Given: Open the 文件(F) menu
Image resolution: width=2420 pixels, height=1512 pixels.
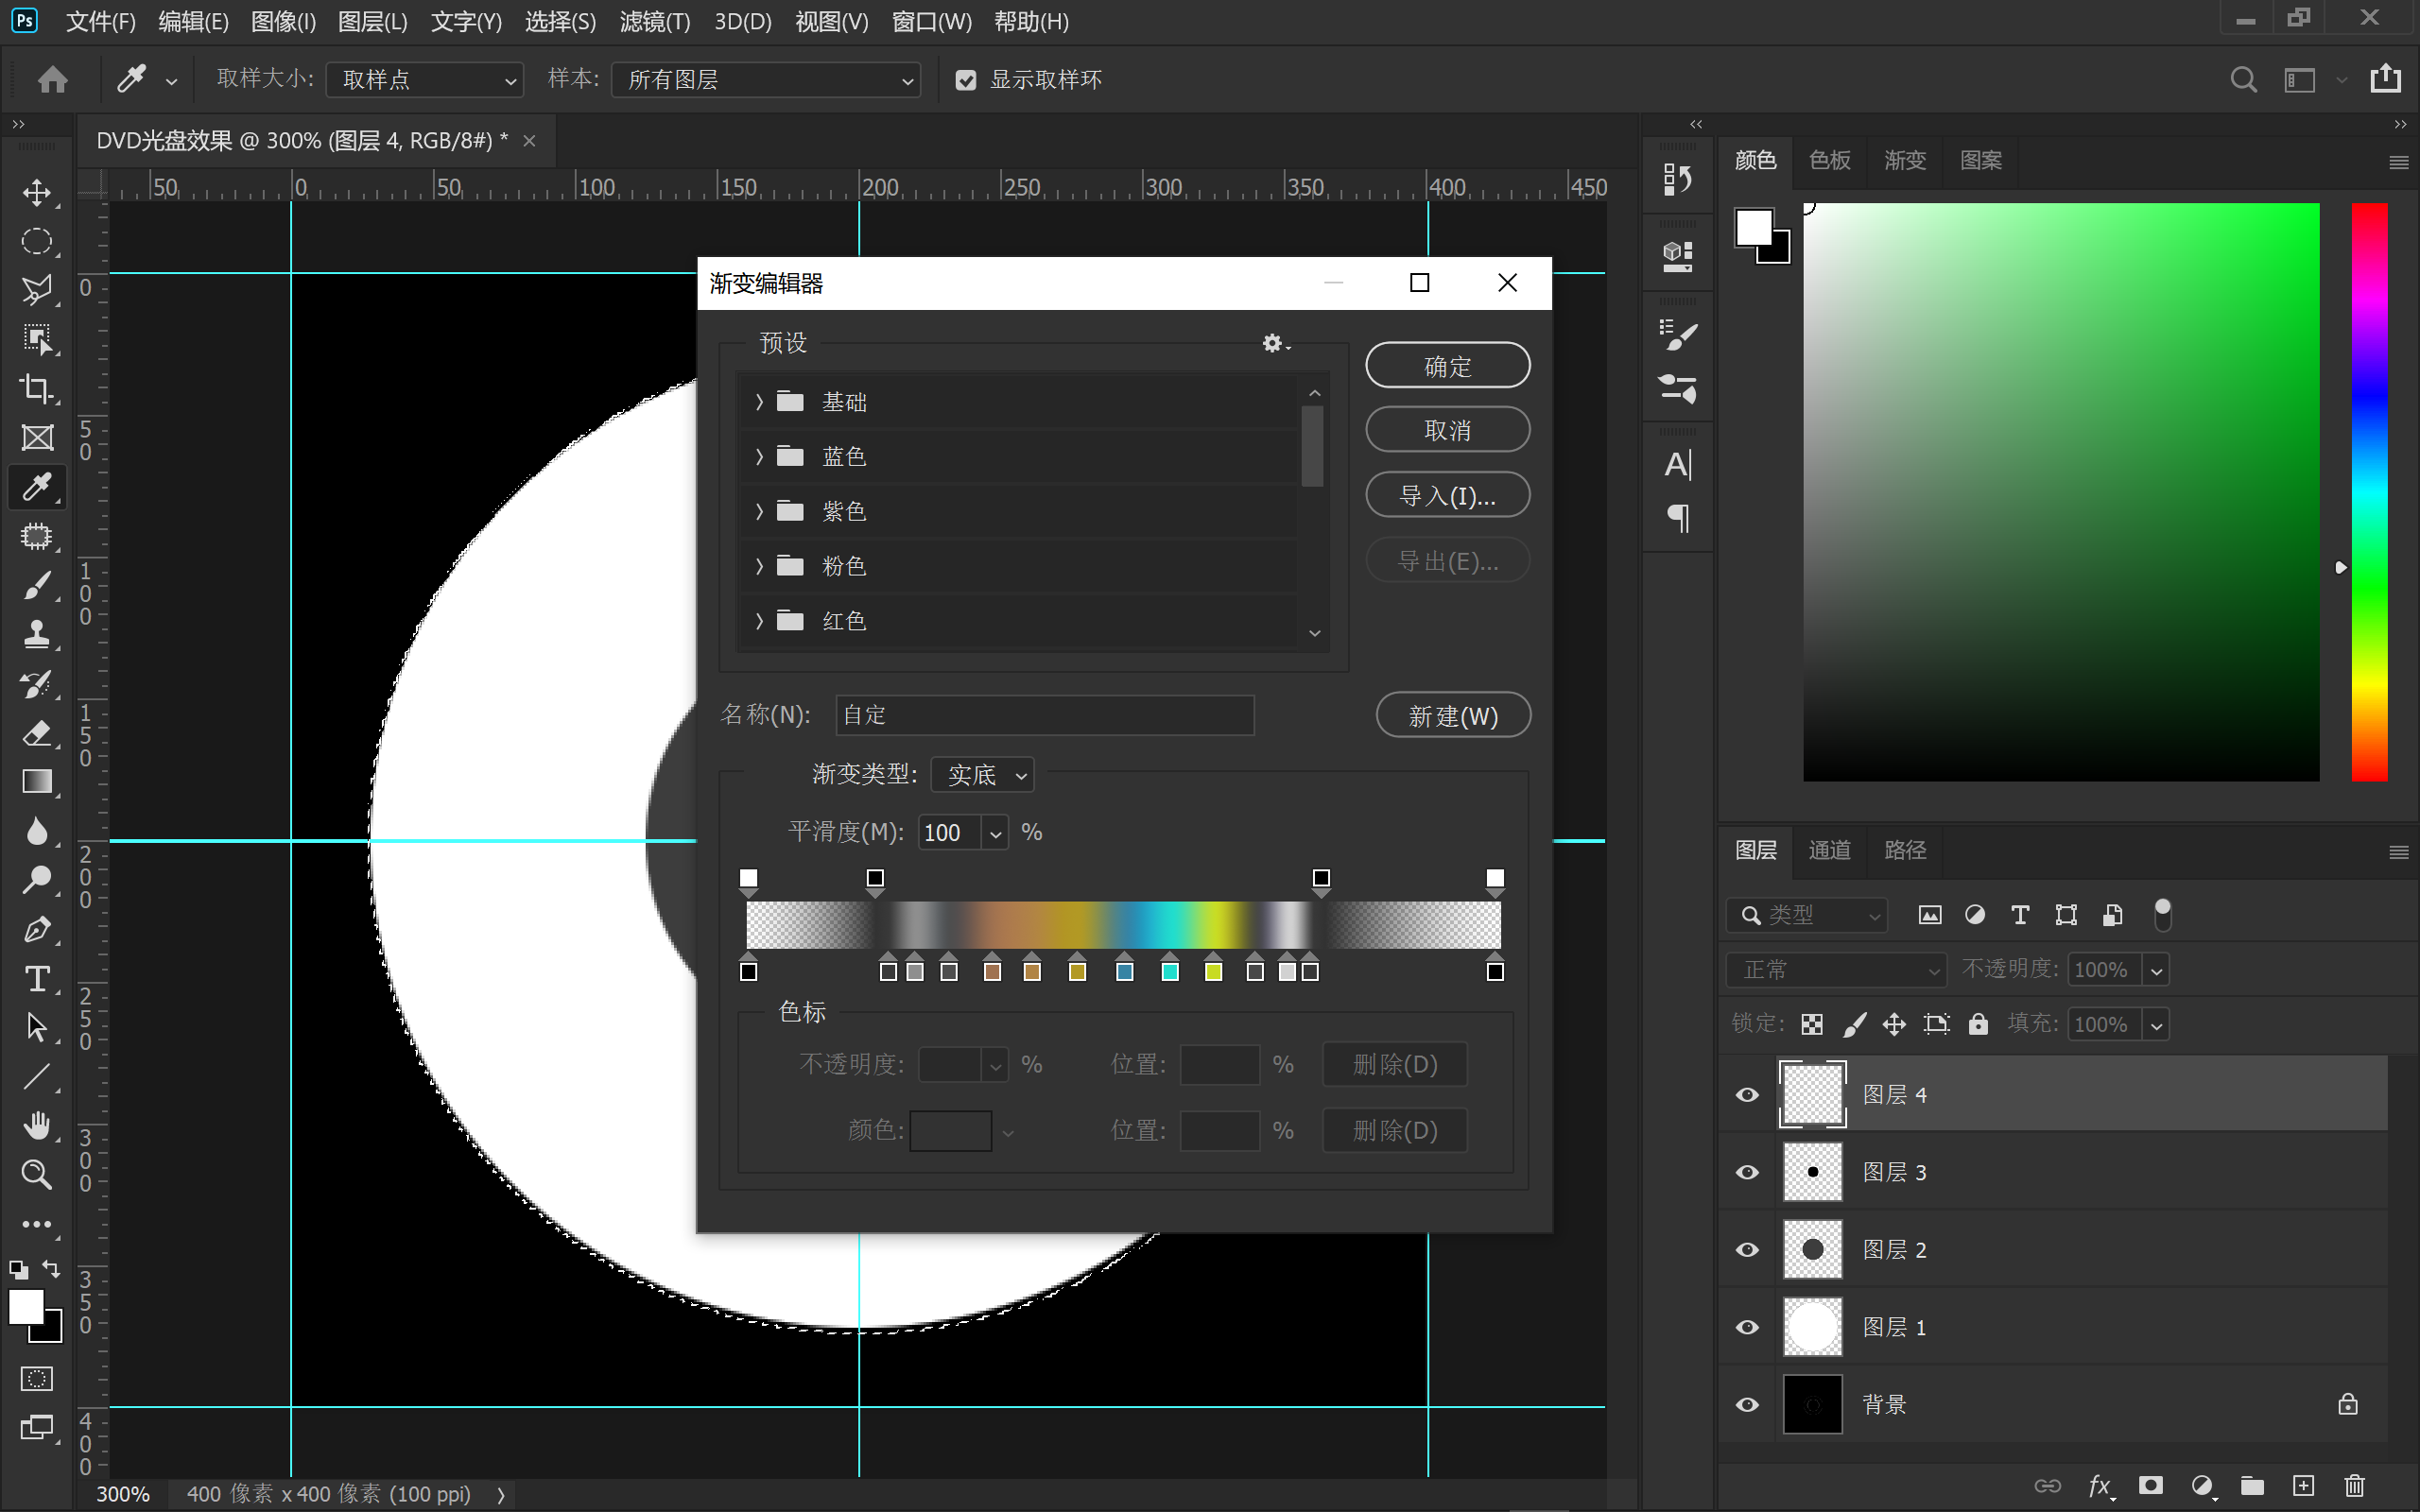Looking at the screenshot, I should (x=100, y=22).
